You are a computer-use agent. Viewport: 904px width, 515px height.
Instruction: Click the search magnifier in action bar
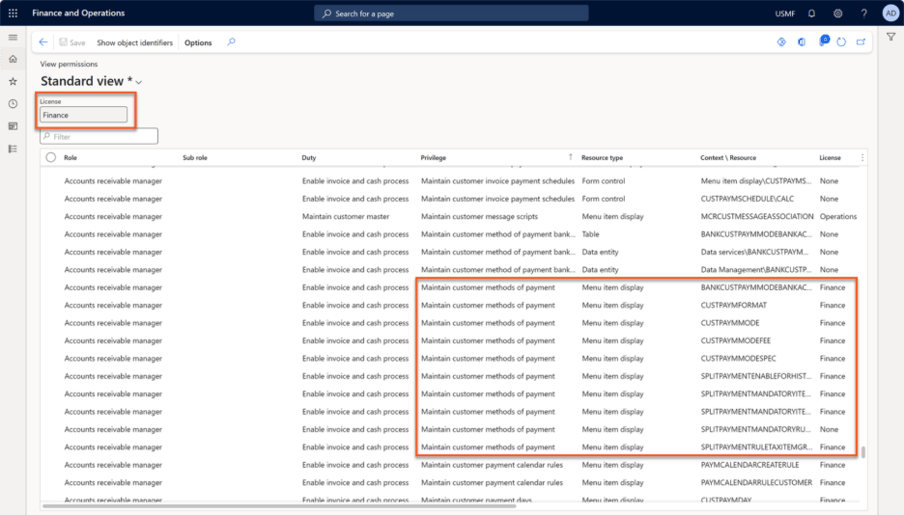coord(231,42)
